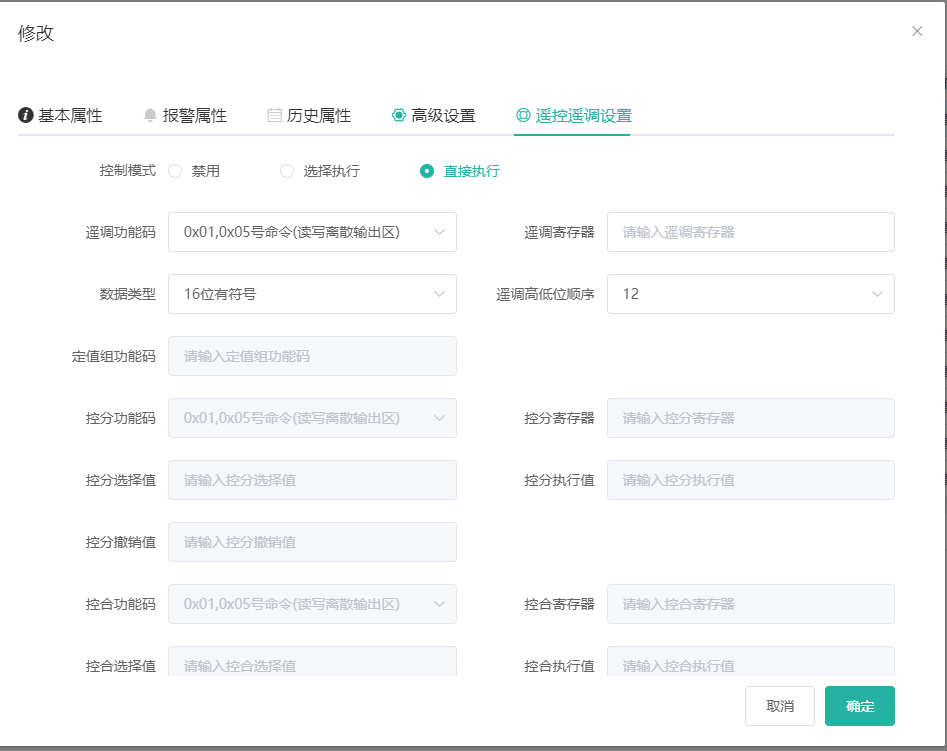Choose the 禁用 control mode radio

click(175, 172)
